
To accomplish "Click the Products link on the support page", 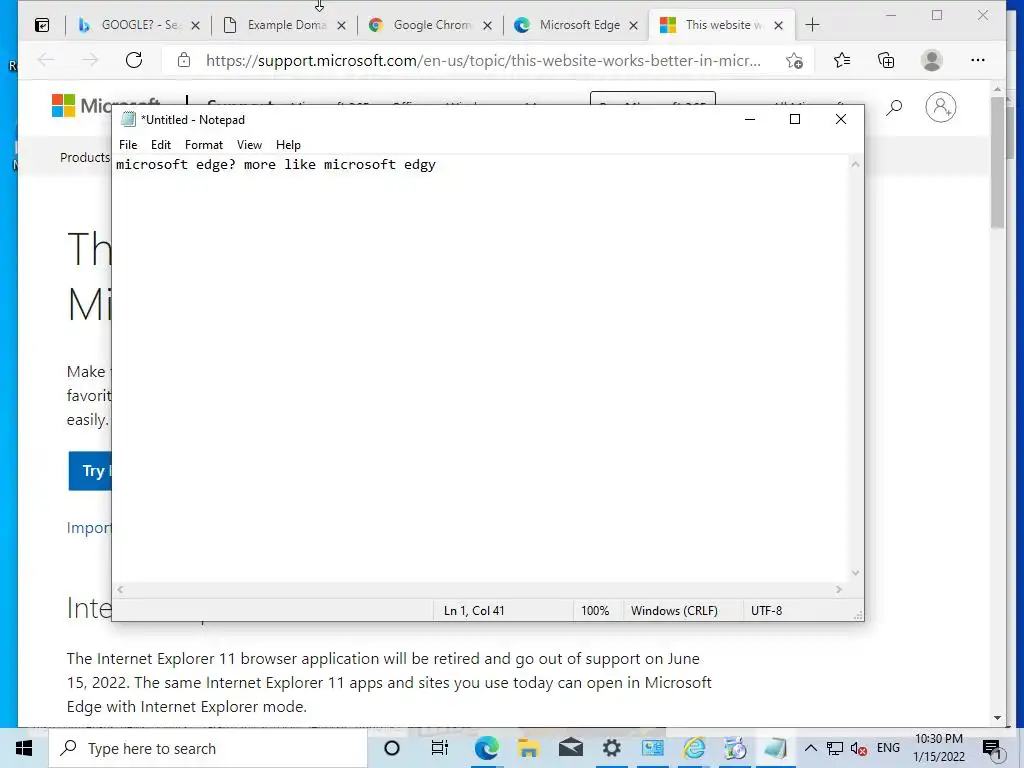I will point(85,157).
